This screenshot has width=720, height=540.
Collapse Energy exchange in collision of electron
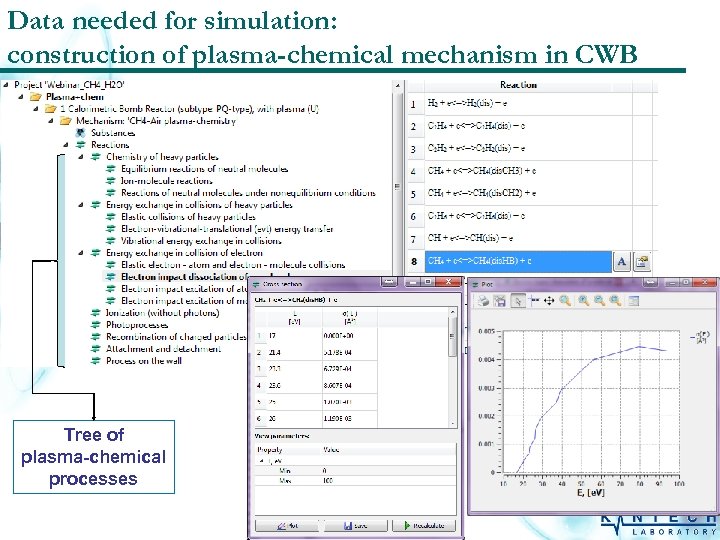point(81,253)
